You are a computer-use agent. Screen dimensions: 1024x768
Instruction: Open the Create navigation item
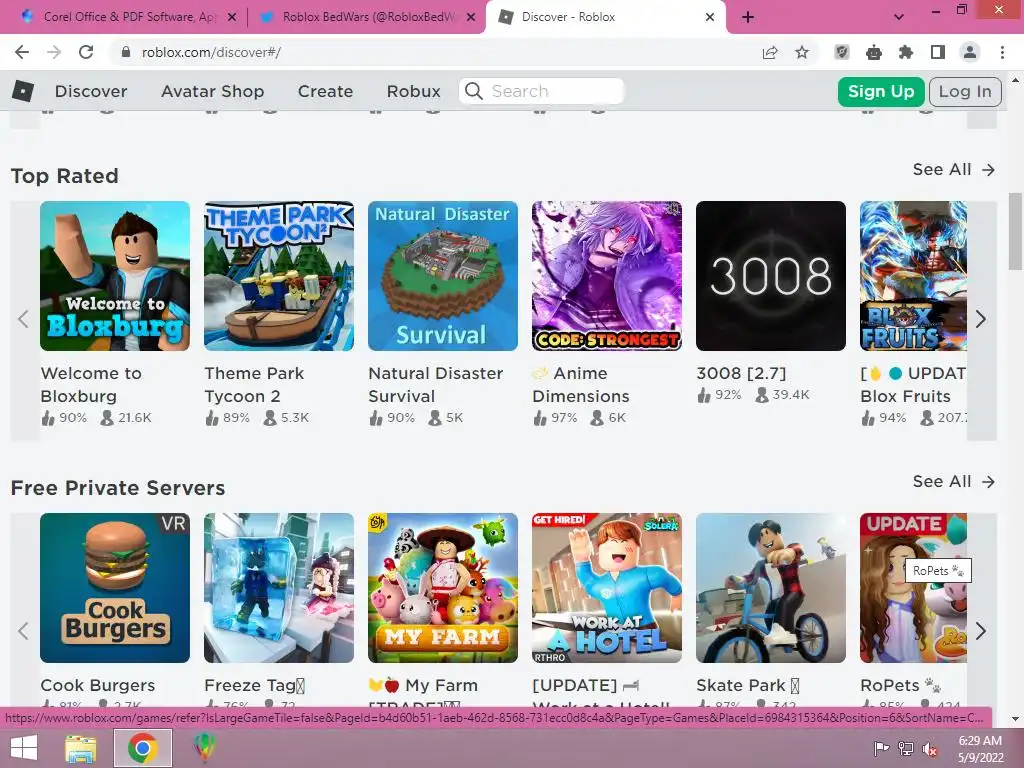pos(325,91)
